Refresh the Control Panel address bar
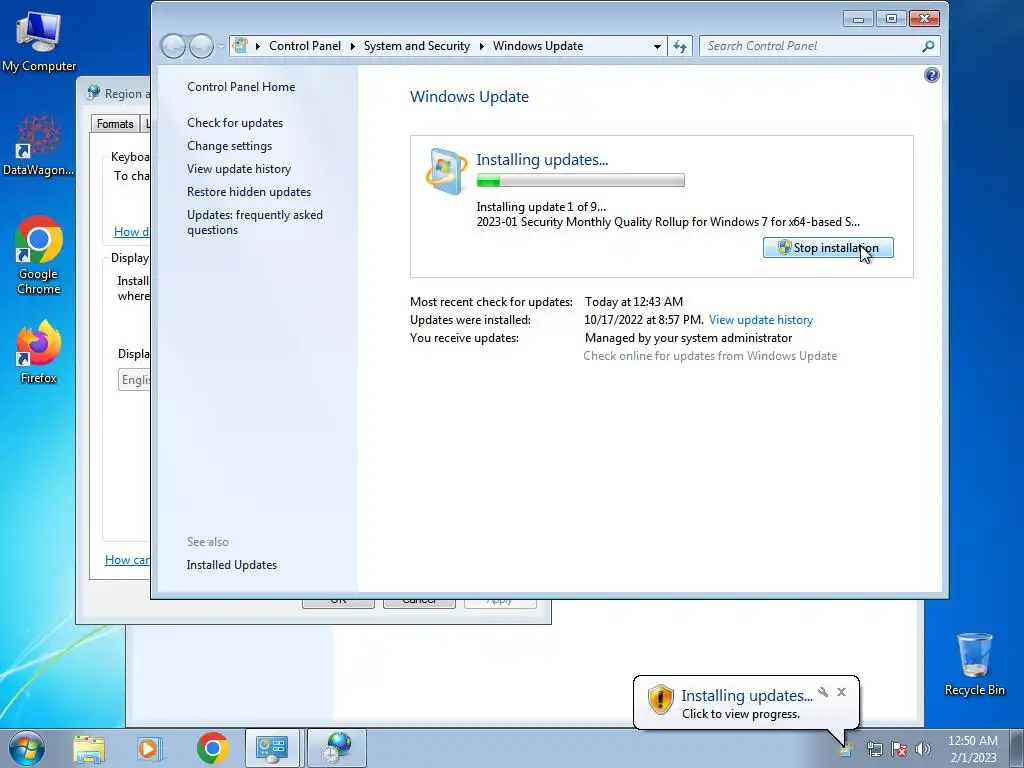 coord(680,46)
